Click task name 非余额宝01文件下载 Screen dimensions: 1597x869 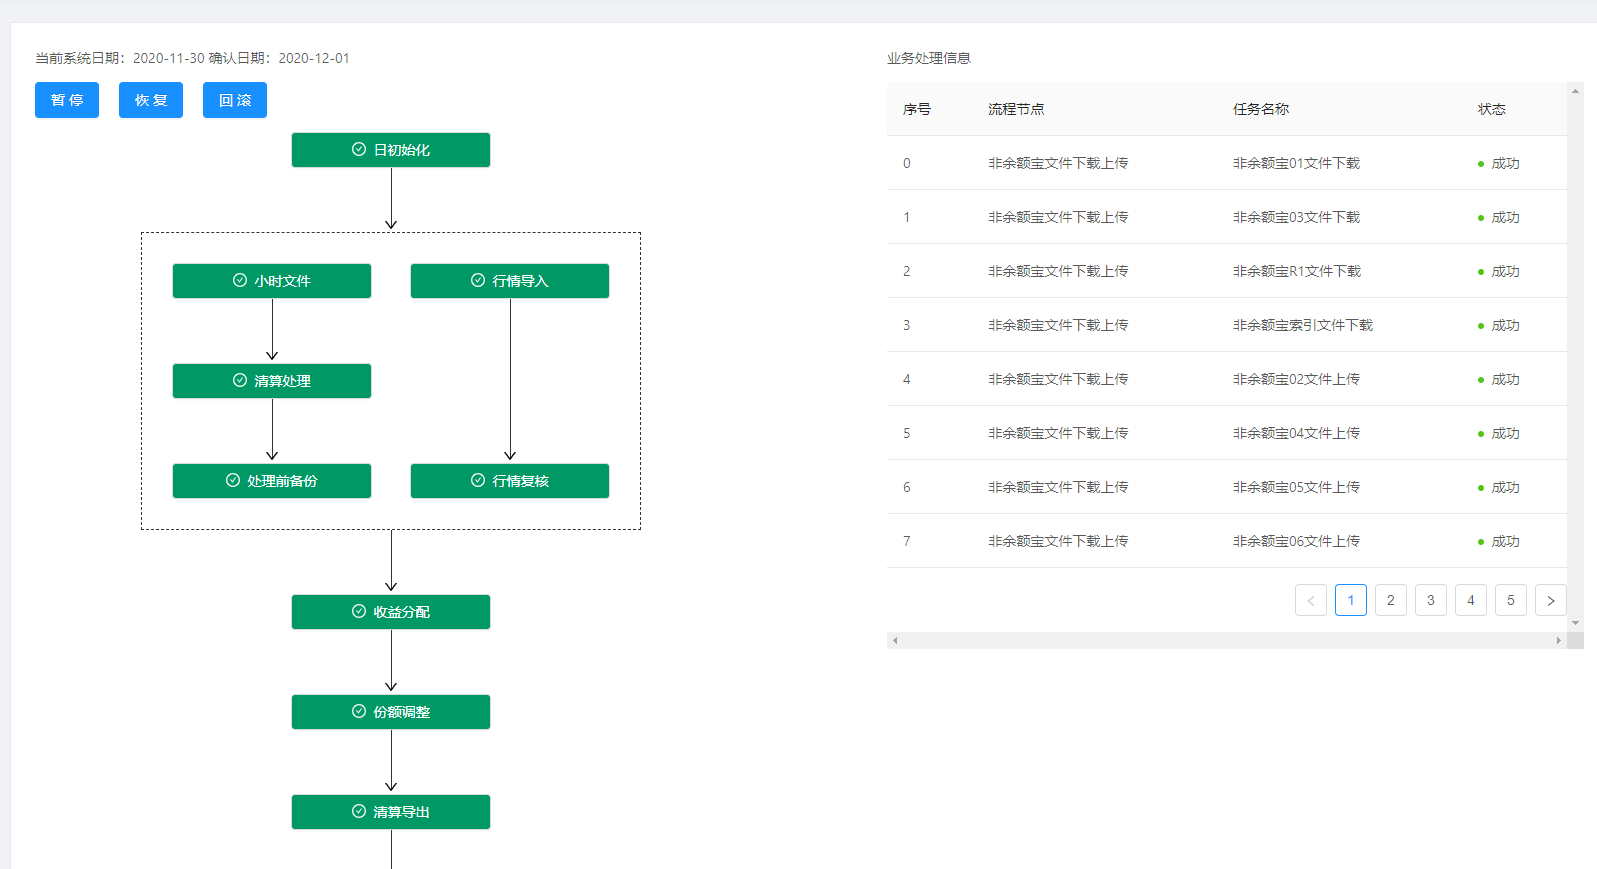pos(1296,163)
